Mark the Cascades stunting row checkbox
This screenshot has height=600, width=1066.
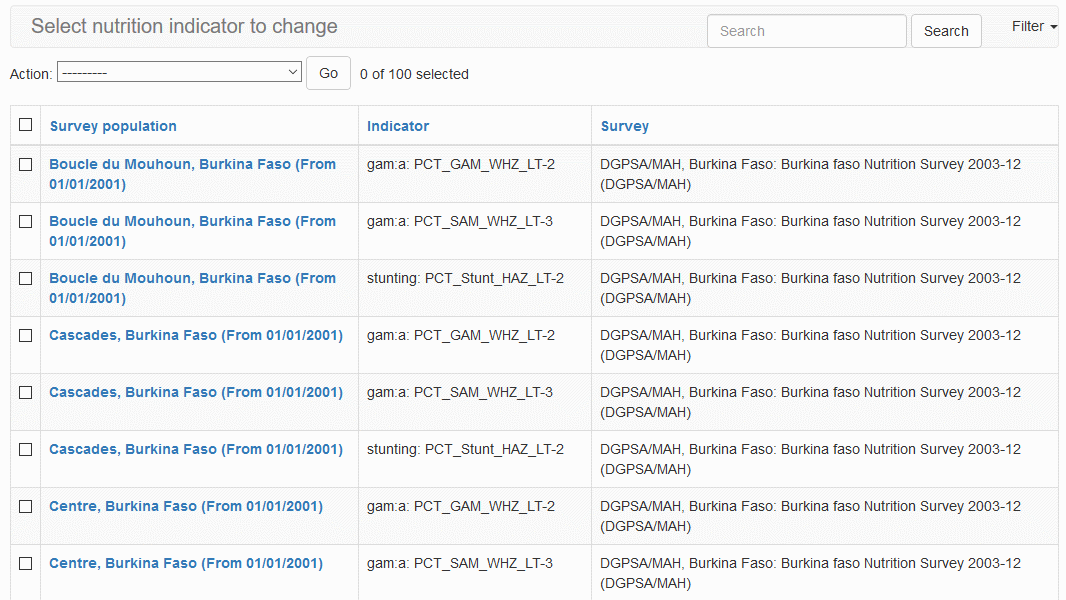(26, 450)
